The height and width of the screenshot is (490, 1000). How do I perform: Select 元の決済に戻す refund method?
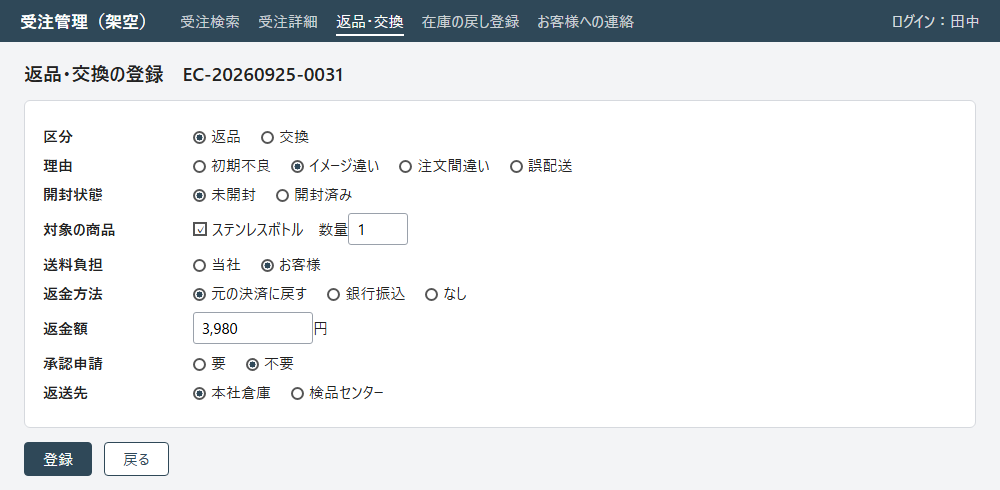pyautogui.click(x=200, y=294)
